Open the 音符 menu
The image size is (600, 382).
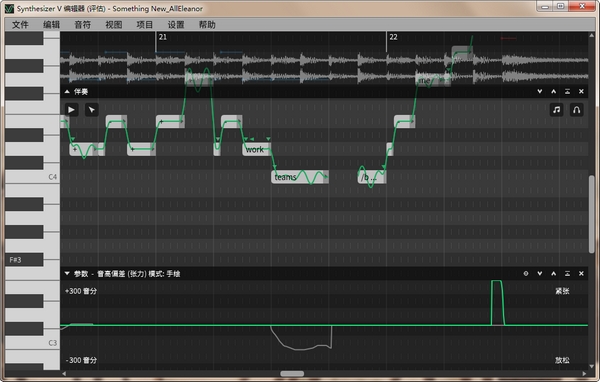point(82,25)
